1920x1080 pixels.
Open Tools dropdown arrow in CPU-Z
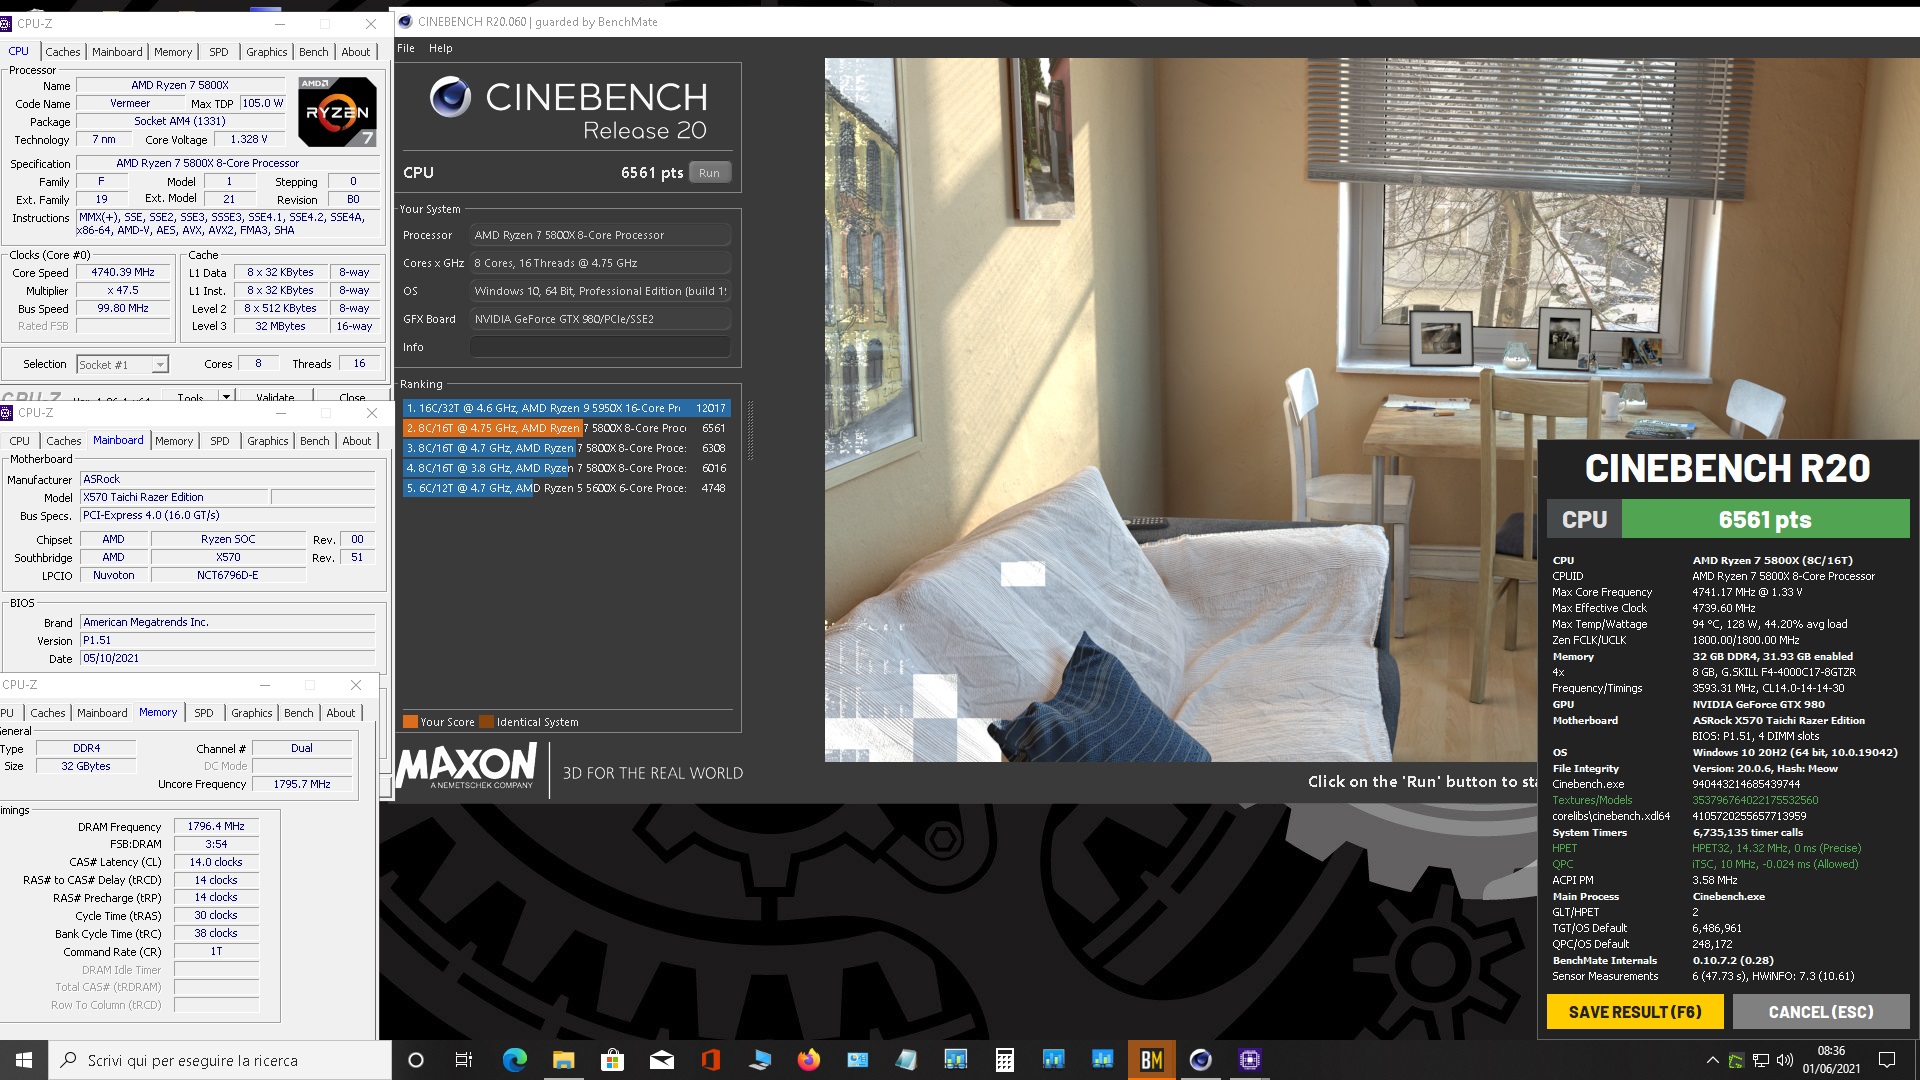coord(226,397)
